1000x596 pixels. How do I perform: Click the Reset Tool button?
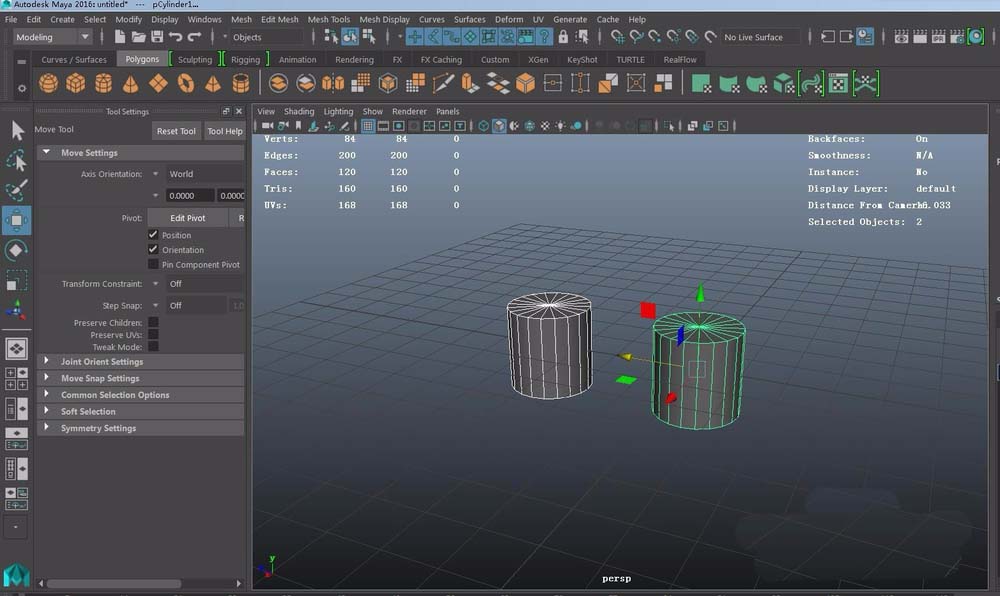click(x=176, y=131)
